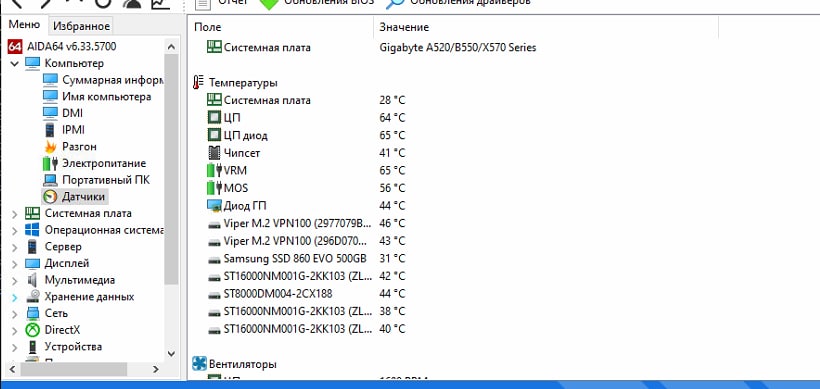This screenshot has height=389, width=820.
Task: Switch to the Меню tab
Action: click(x=24, y=25)
